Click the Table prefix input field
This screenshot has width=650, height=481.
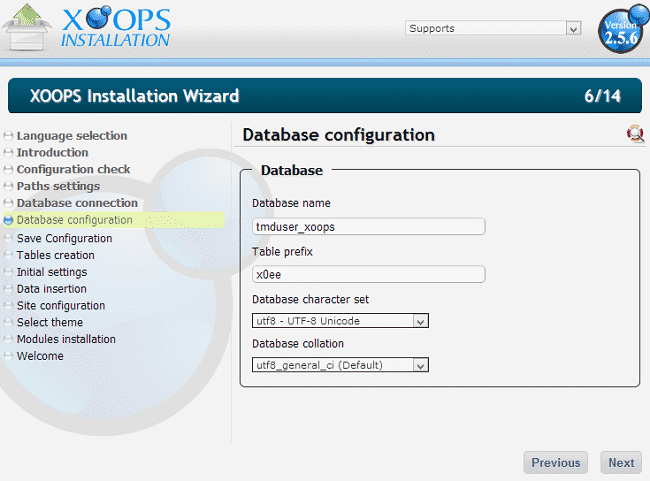tap(369, 274)
